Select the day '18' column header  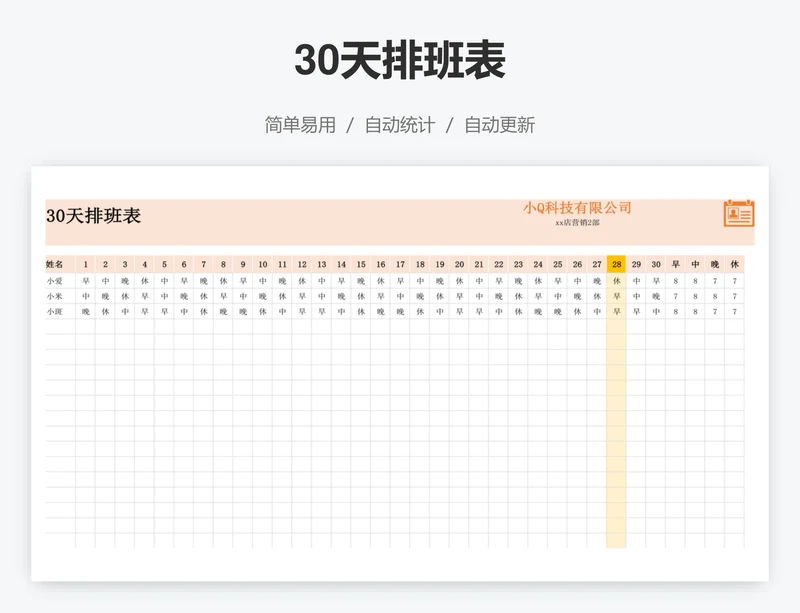[420, 264]
